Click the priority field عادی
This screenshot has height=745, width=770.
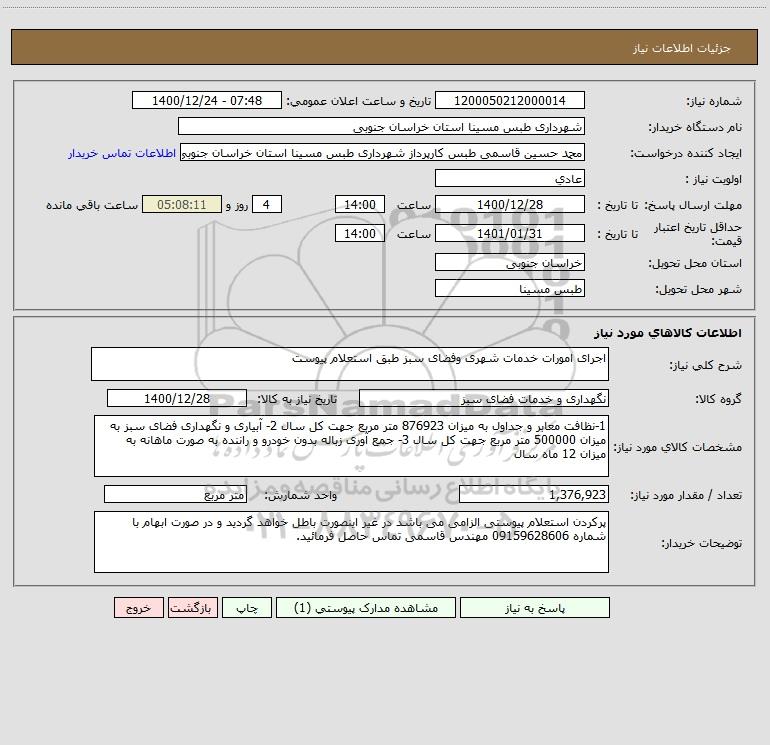click(510, 178)
